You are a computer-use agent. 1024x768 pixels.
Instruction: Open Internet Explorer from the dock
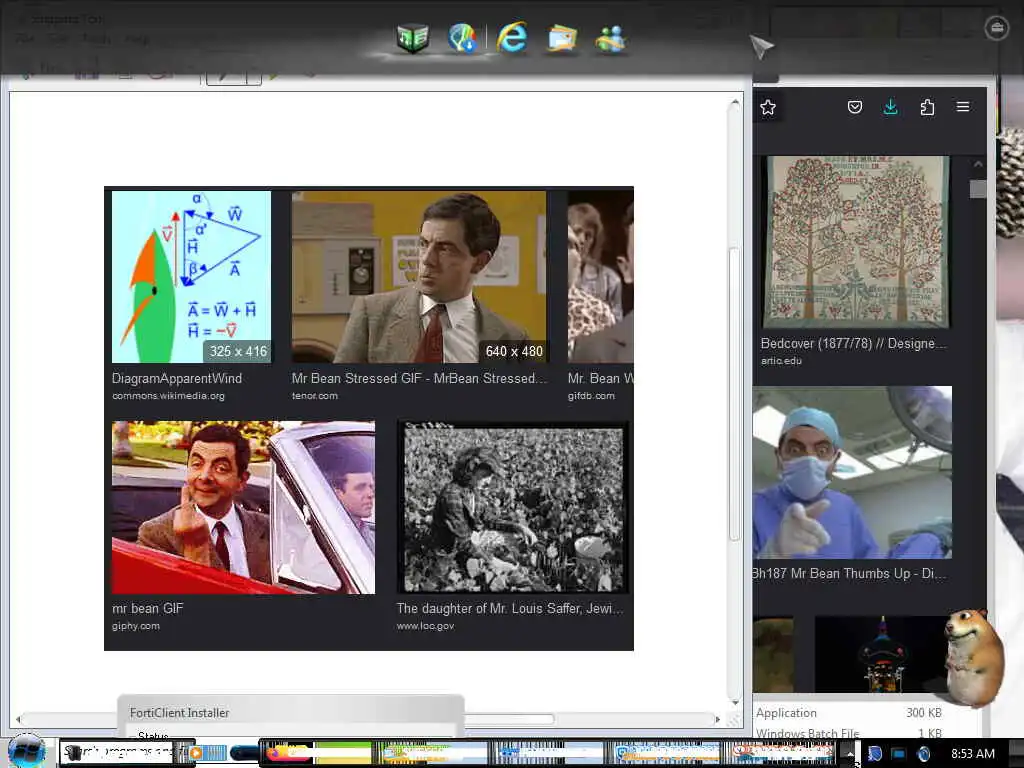point(512,37)
